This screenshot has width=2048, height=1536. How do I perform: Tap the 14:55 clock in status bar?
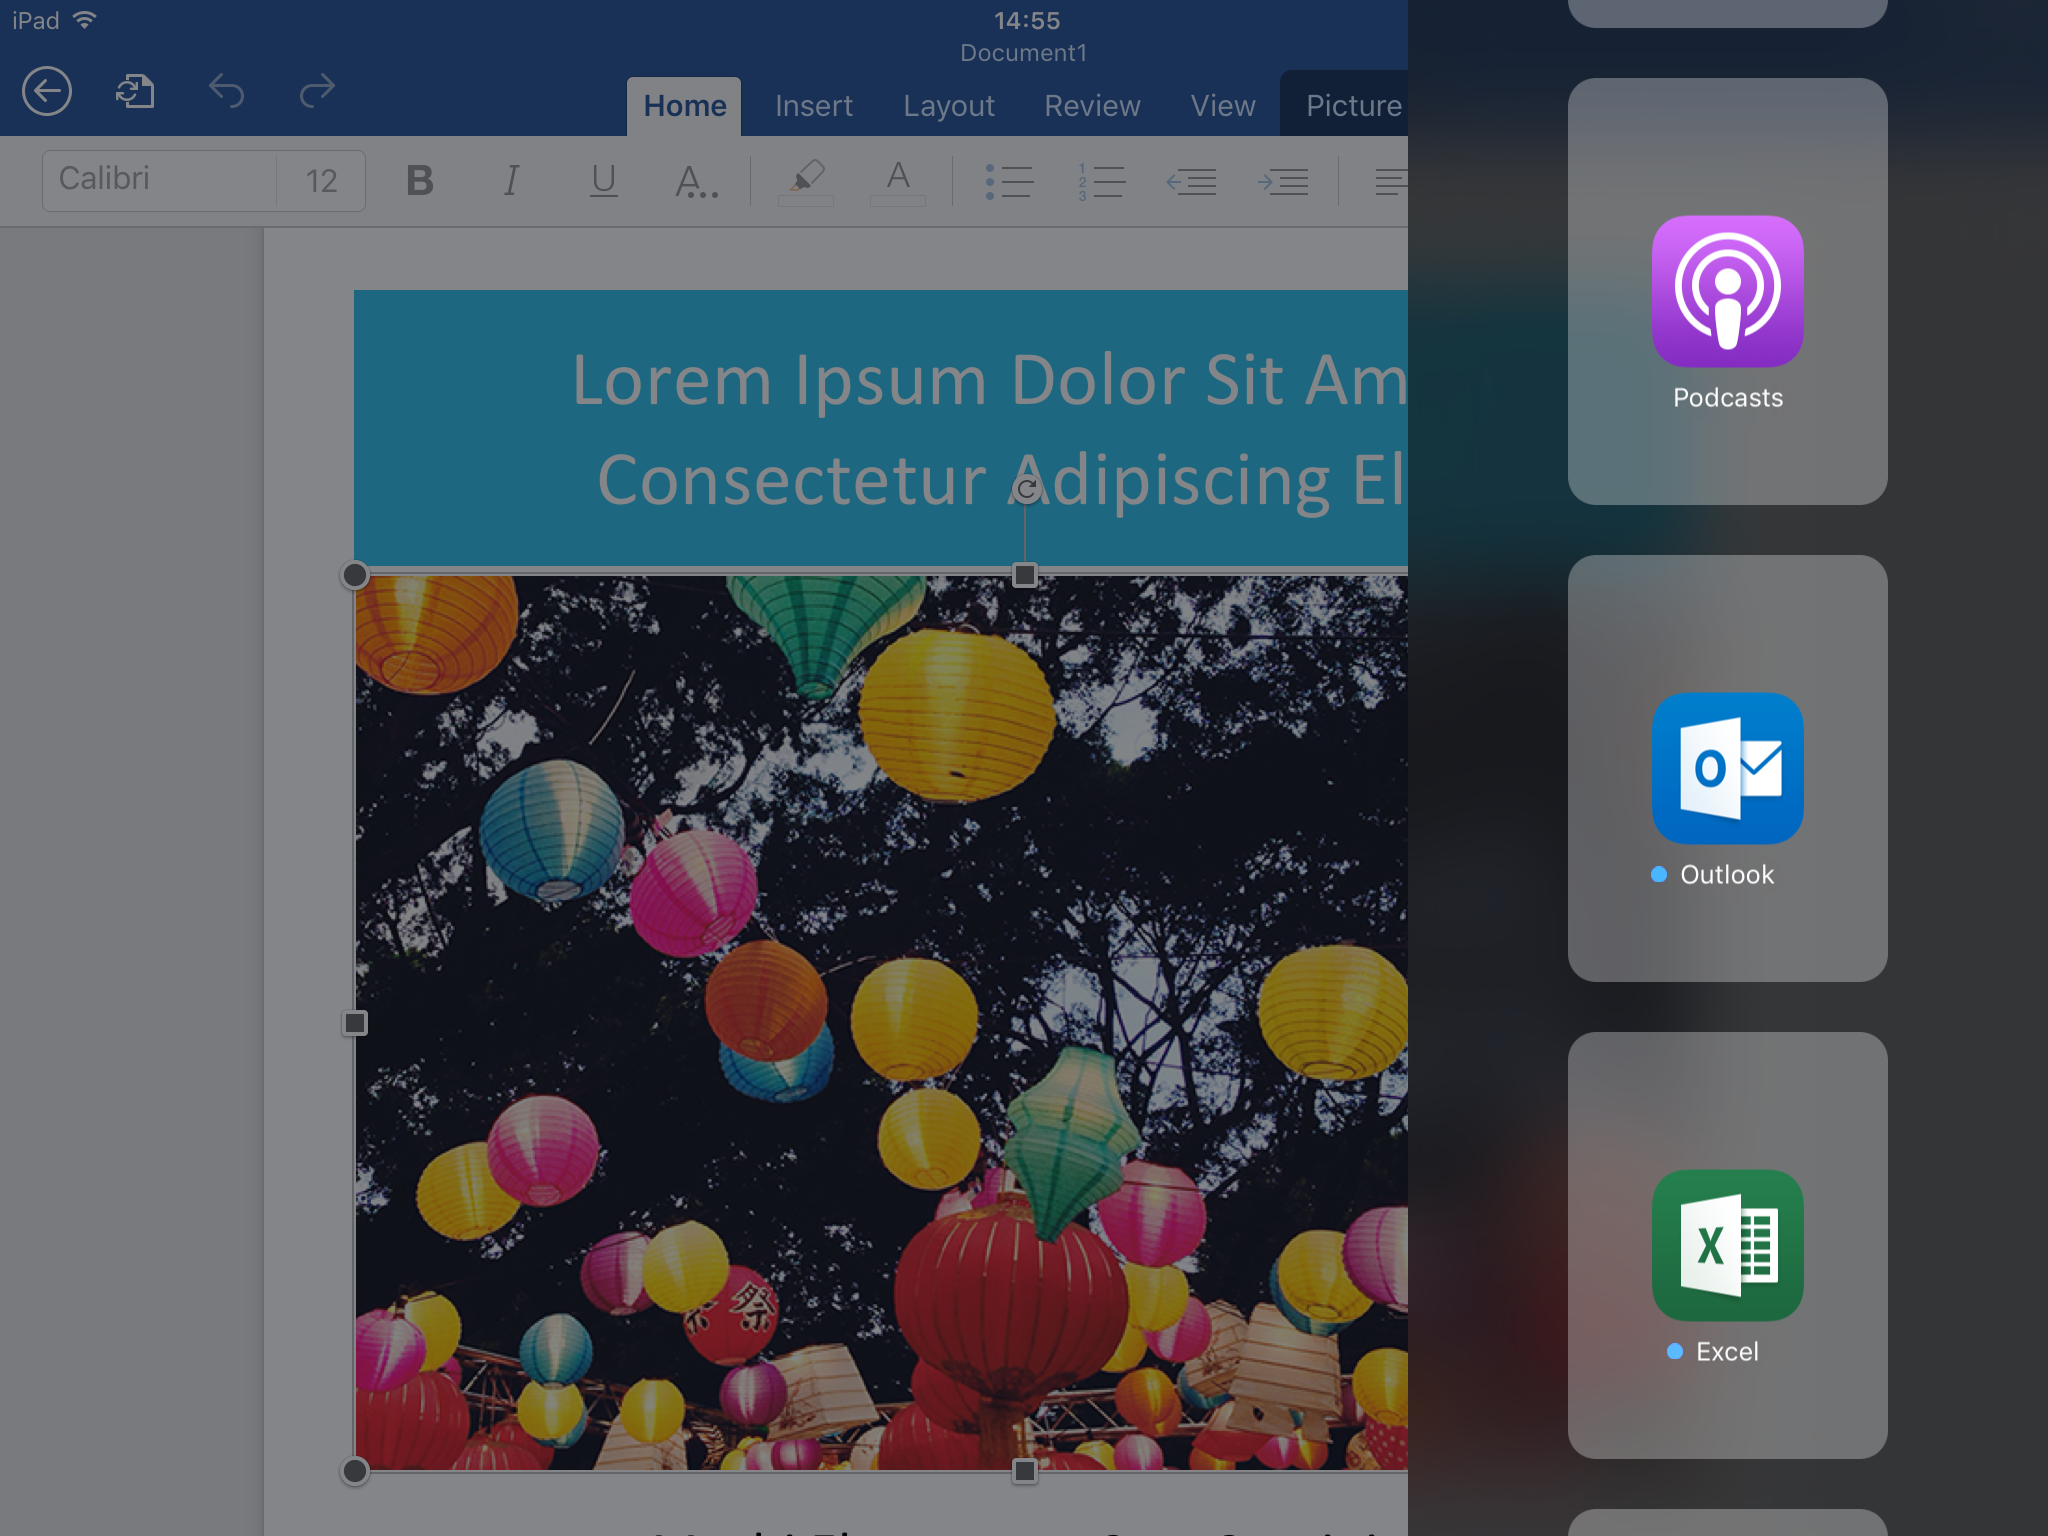click(1027, 21)
